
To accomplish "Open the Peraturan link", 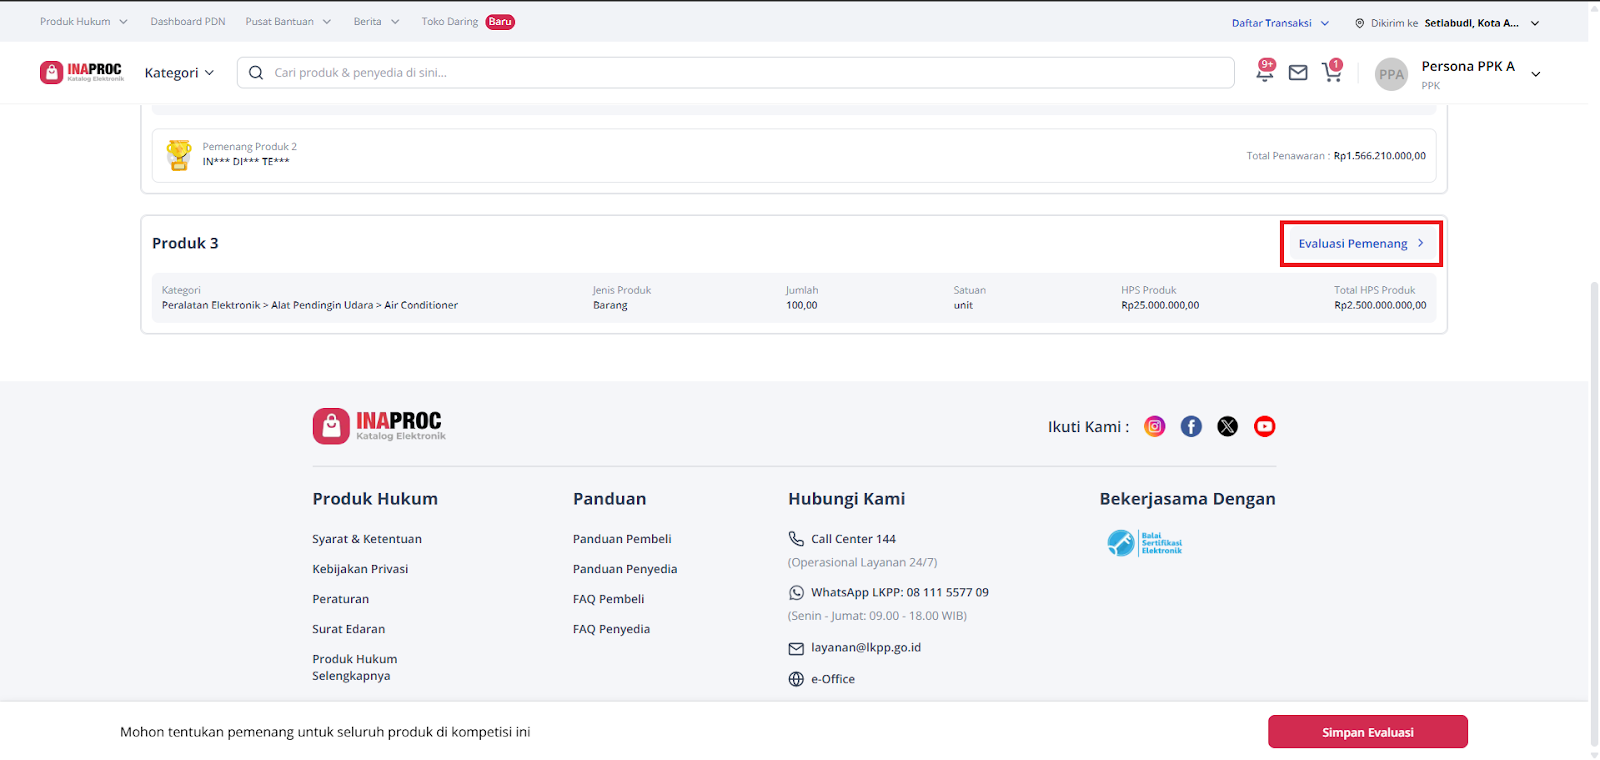I will click(340, 599).
